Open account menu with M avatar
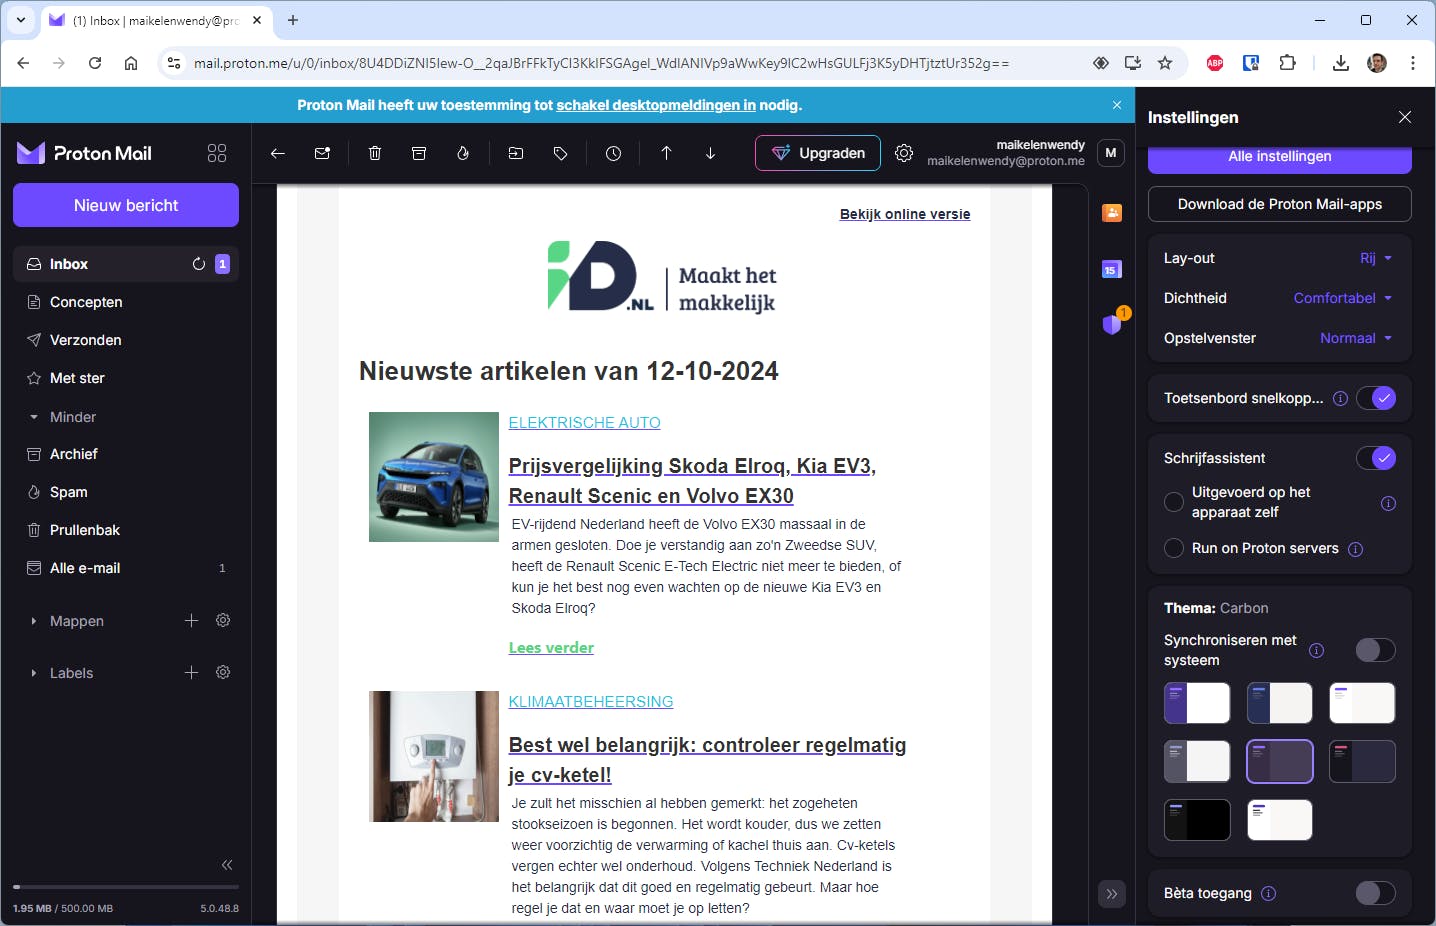 (1111, 153)
